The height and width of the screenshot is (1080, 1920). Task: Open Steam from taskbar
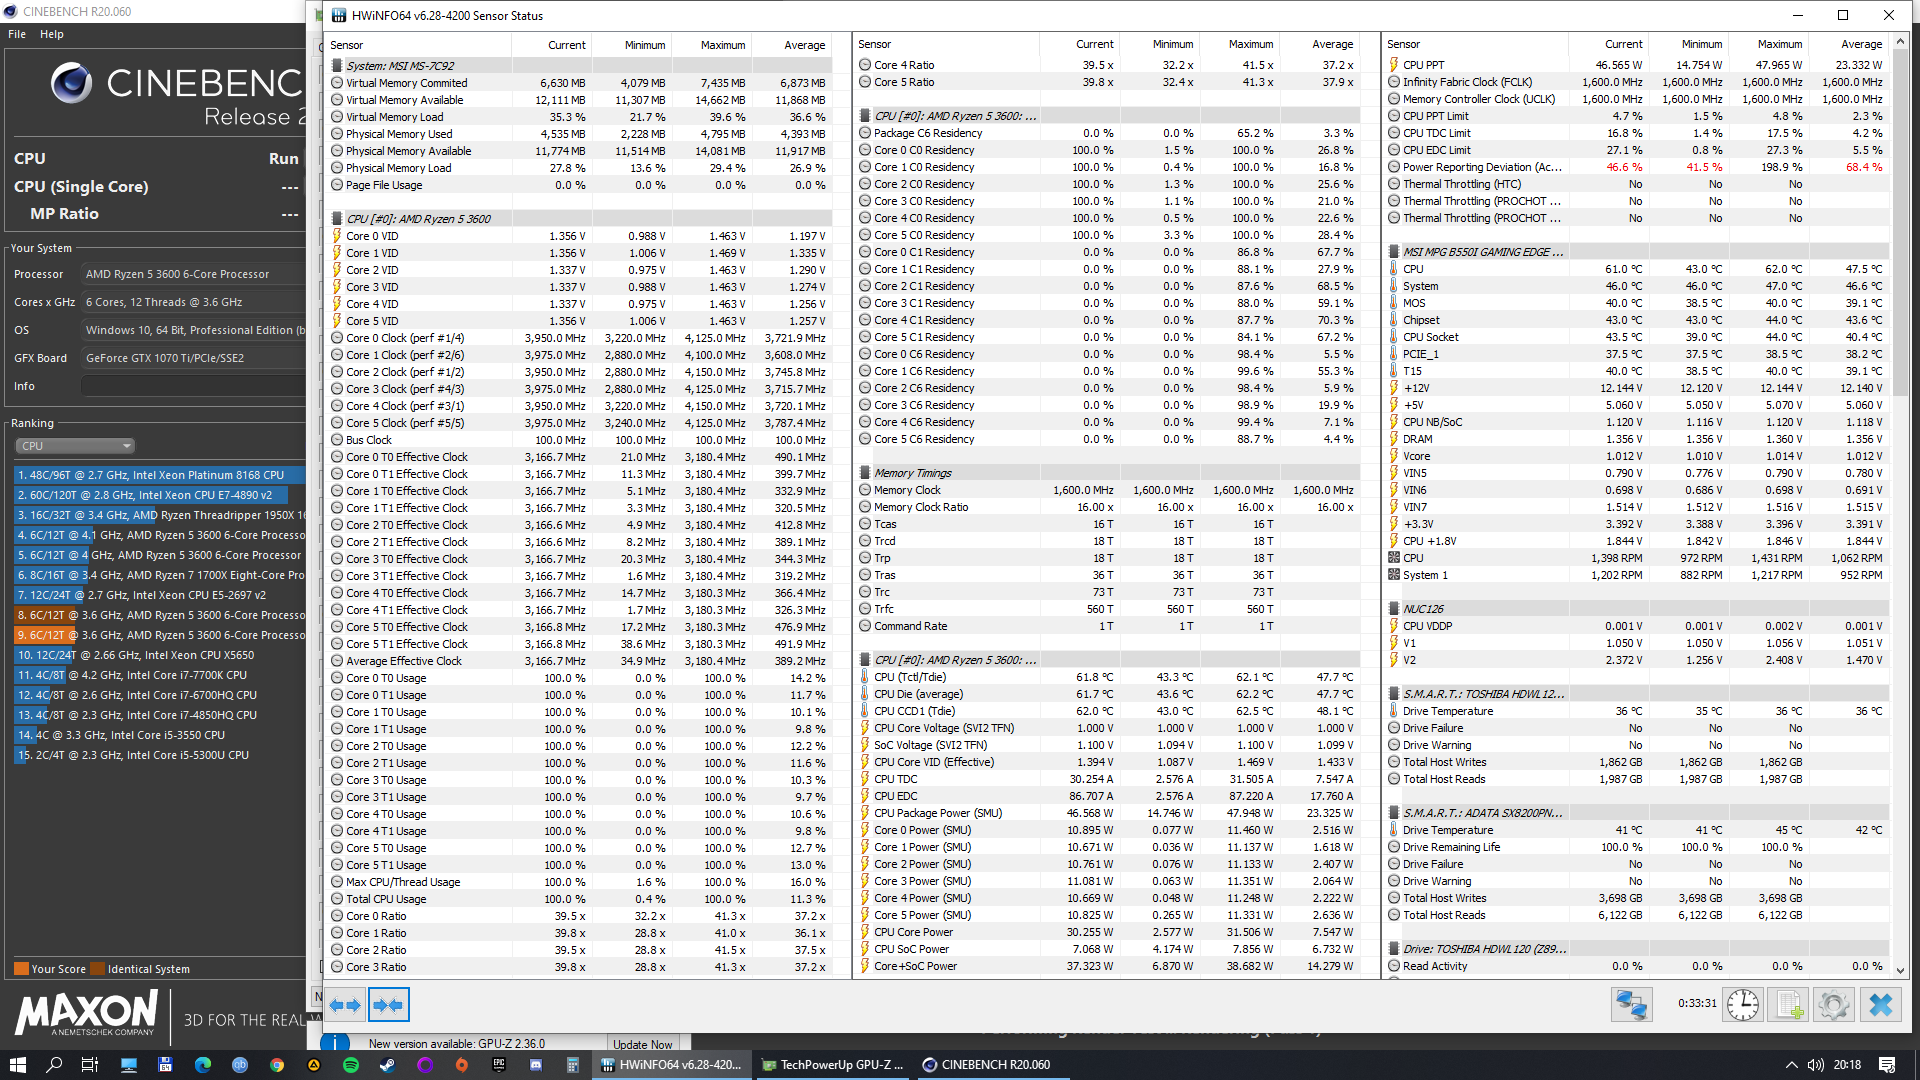click(x=388, y=1065)
